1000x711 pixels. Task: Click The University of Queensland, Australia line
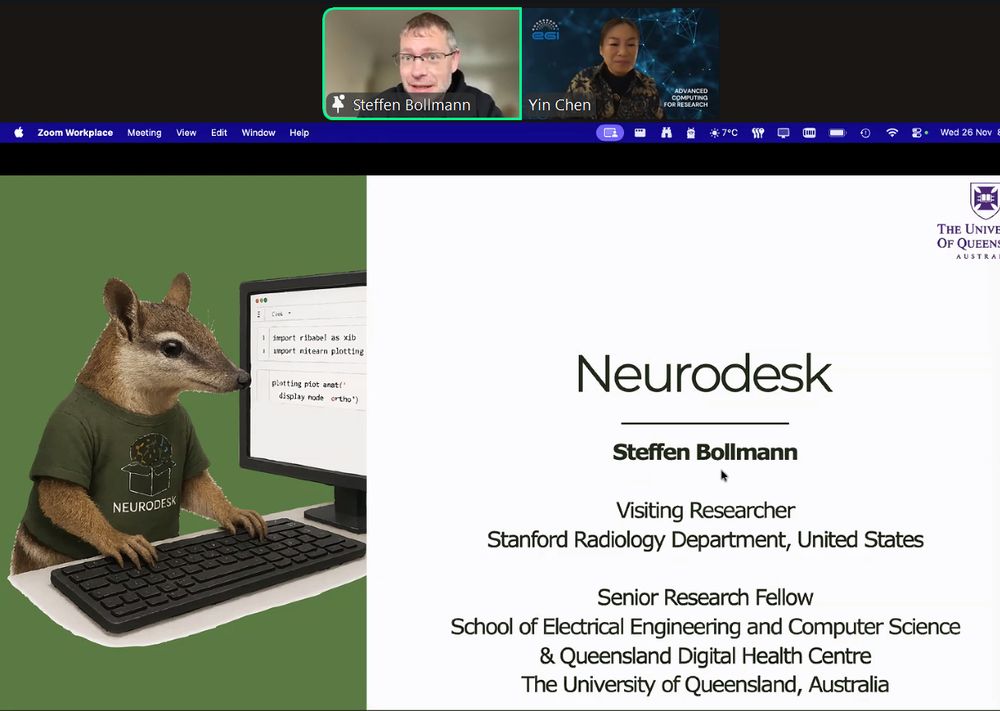coord(705,685)
